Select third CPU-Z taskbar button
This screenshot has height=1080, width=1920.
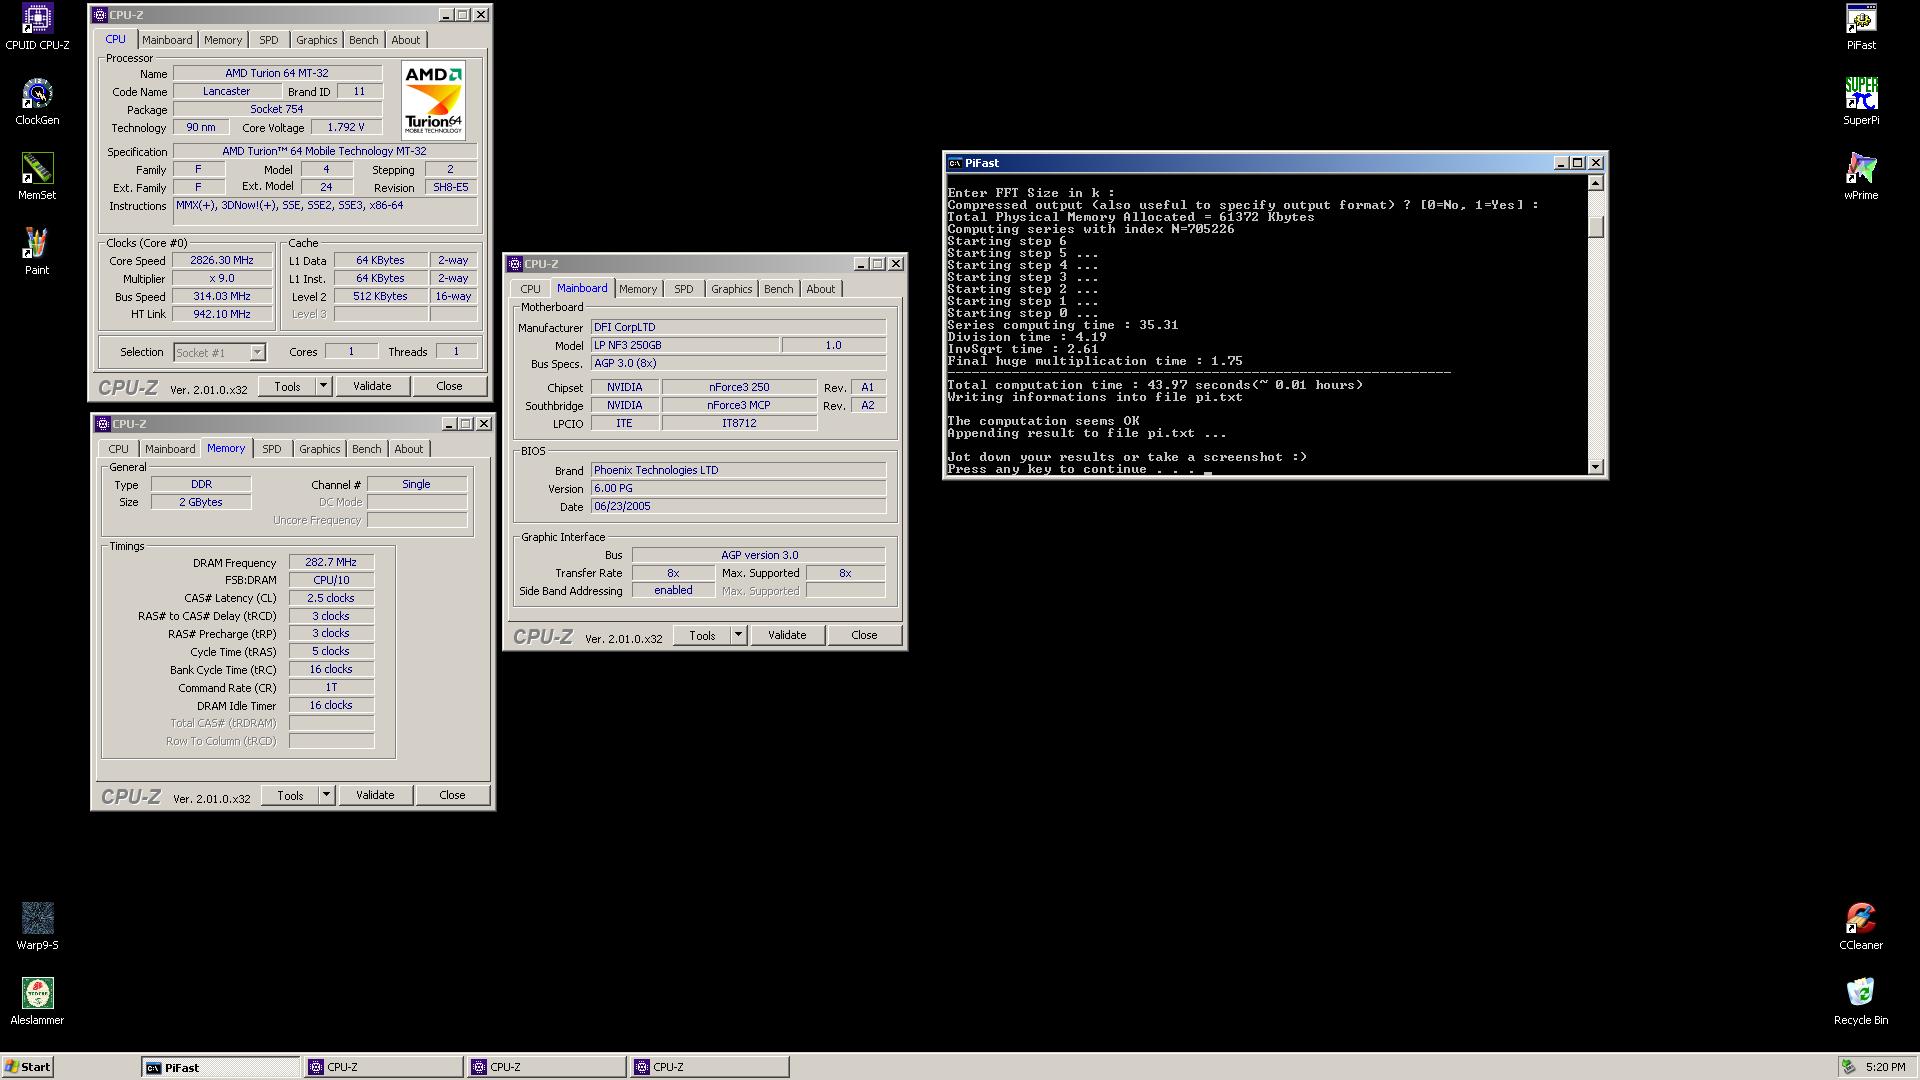click(x=710, y=1067)
